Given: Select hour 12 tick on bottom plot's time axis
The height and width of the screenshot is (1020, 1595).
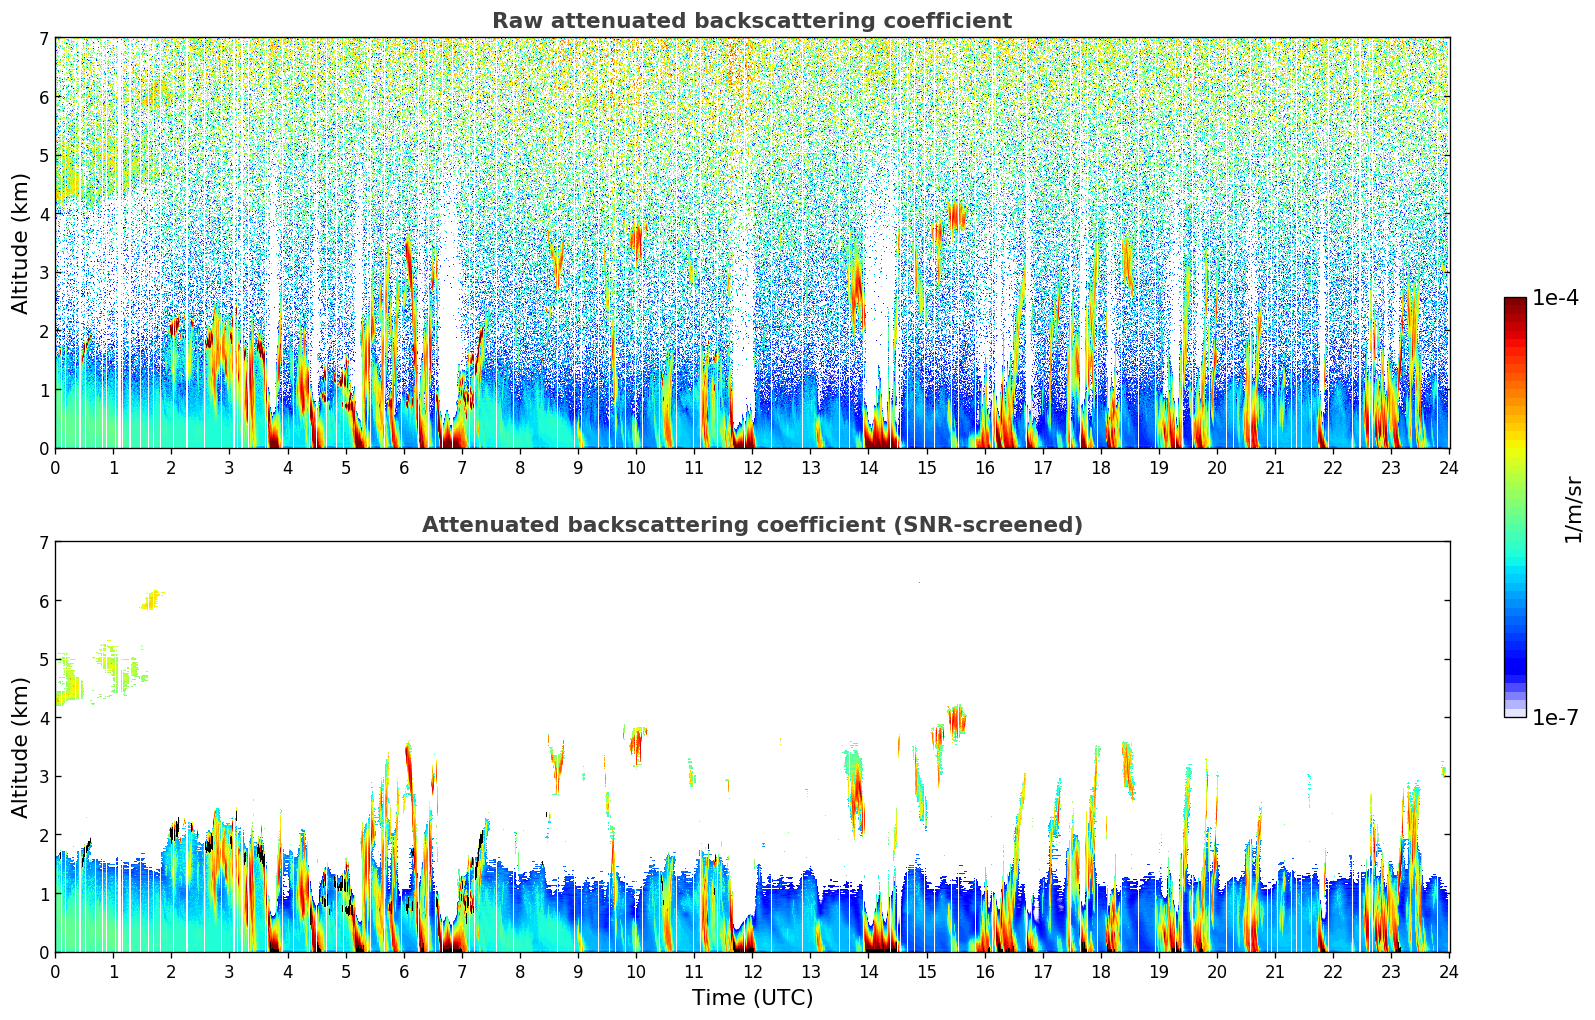Looking at the screenshot, I should pyautogui.click(x=752, y=971).
